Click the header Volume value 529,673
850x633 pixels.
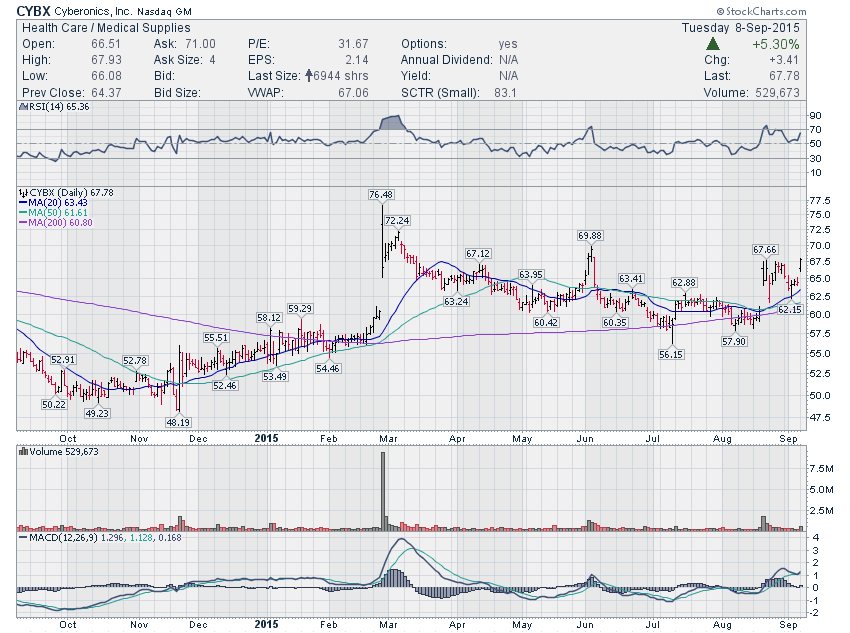pos(777,93)
